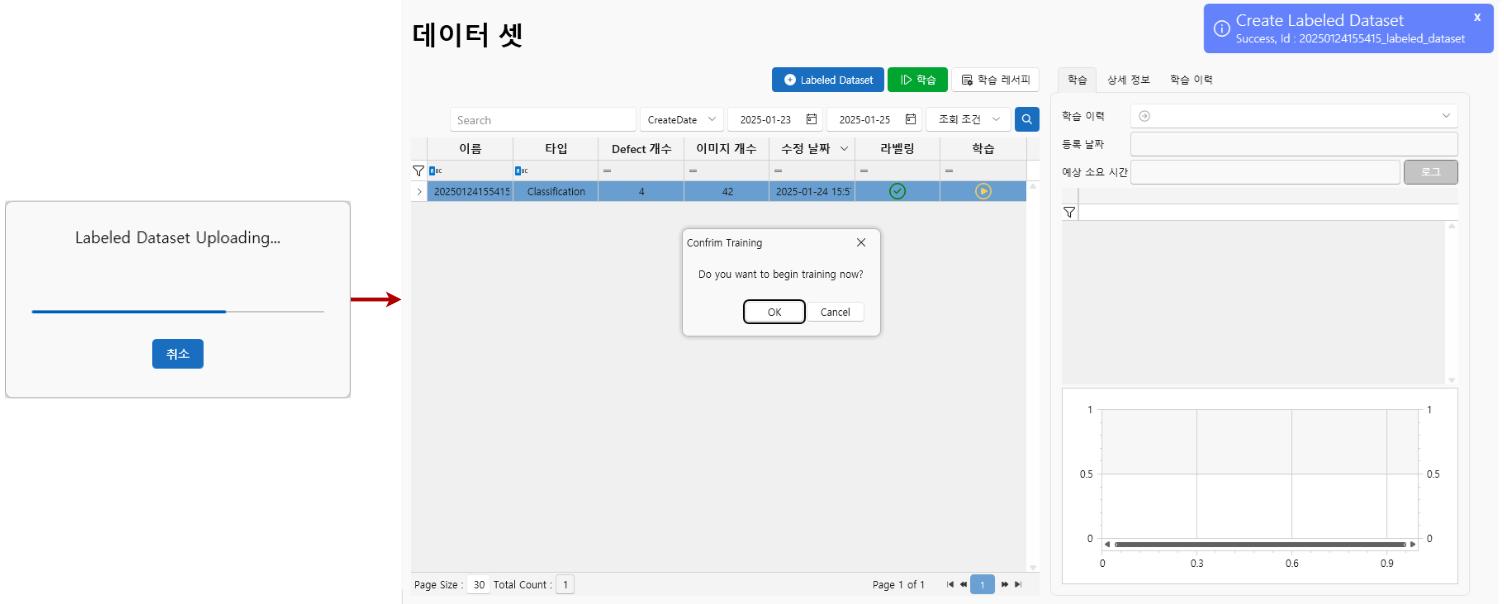The width and height of the screenshot is (1504, 604).
Task: Open the 학습 이력 combo box
Action: click(1293, 116)
